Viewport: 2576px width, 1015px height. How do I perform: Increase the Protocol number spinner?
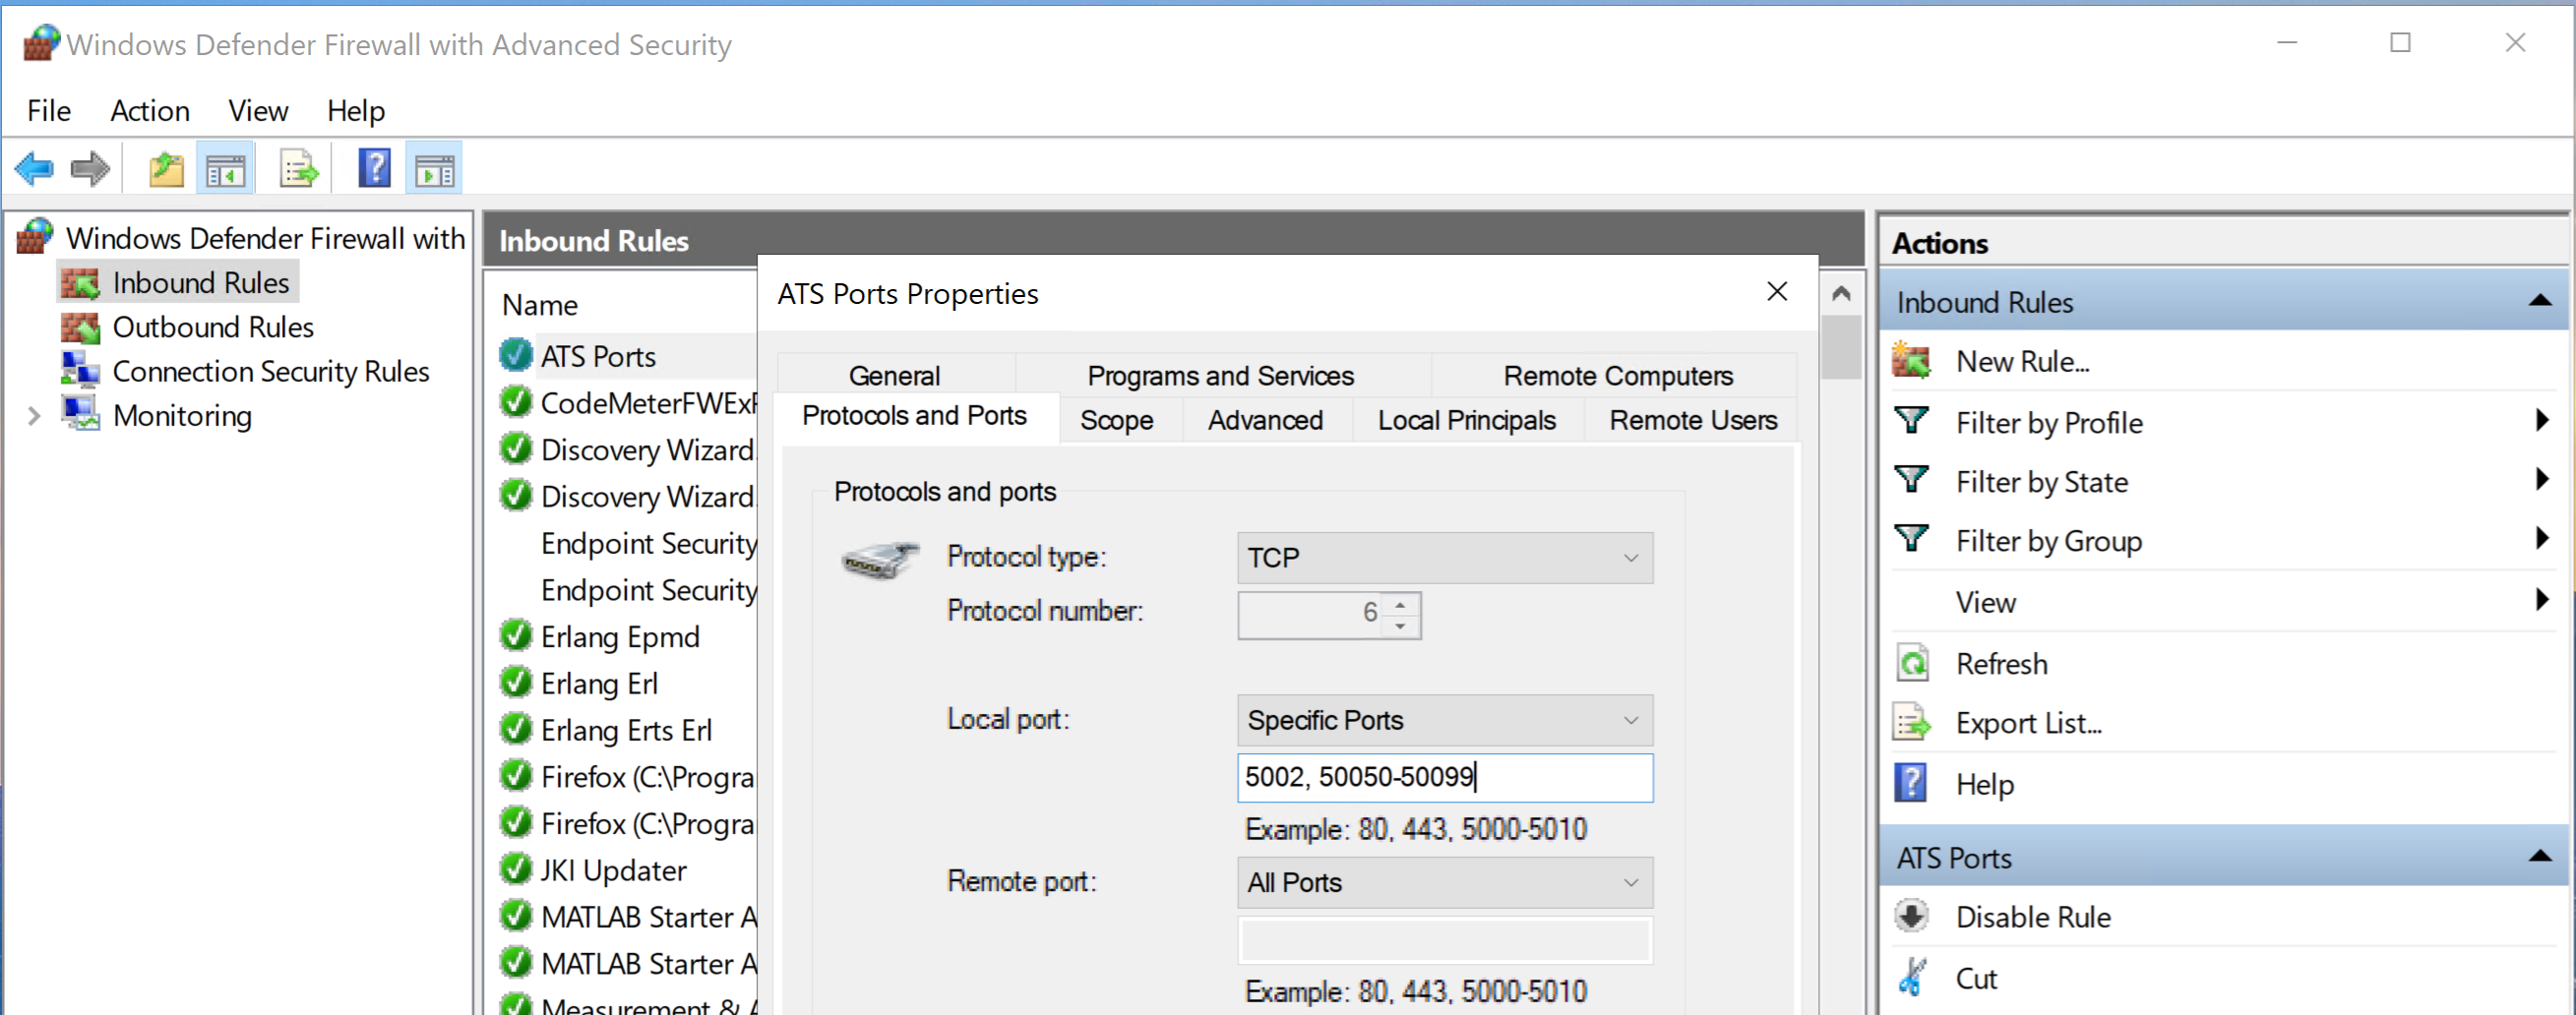1401,604
